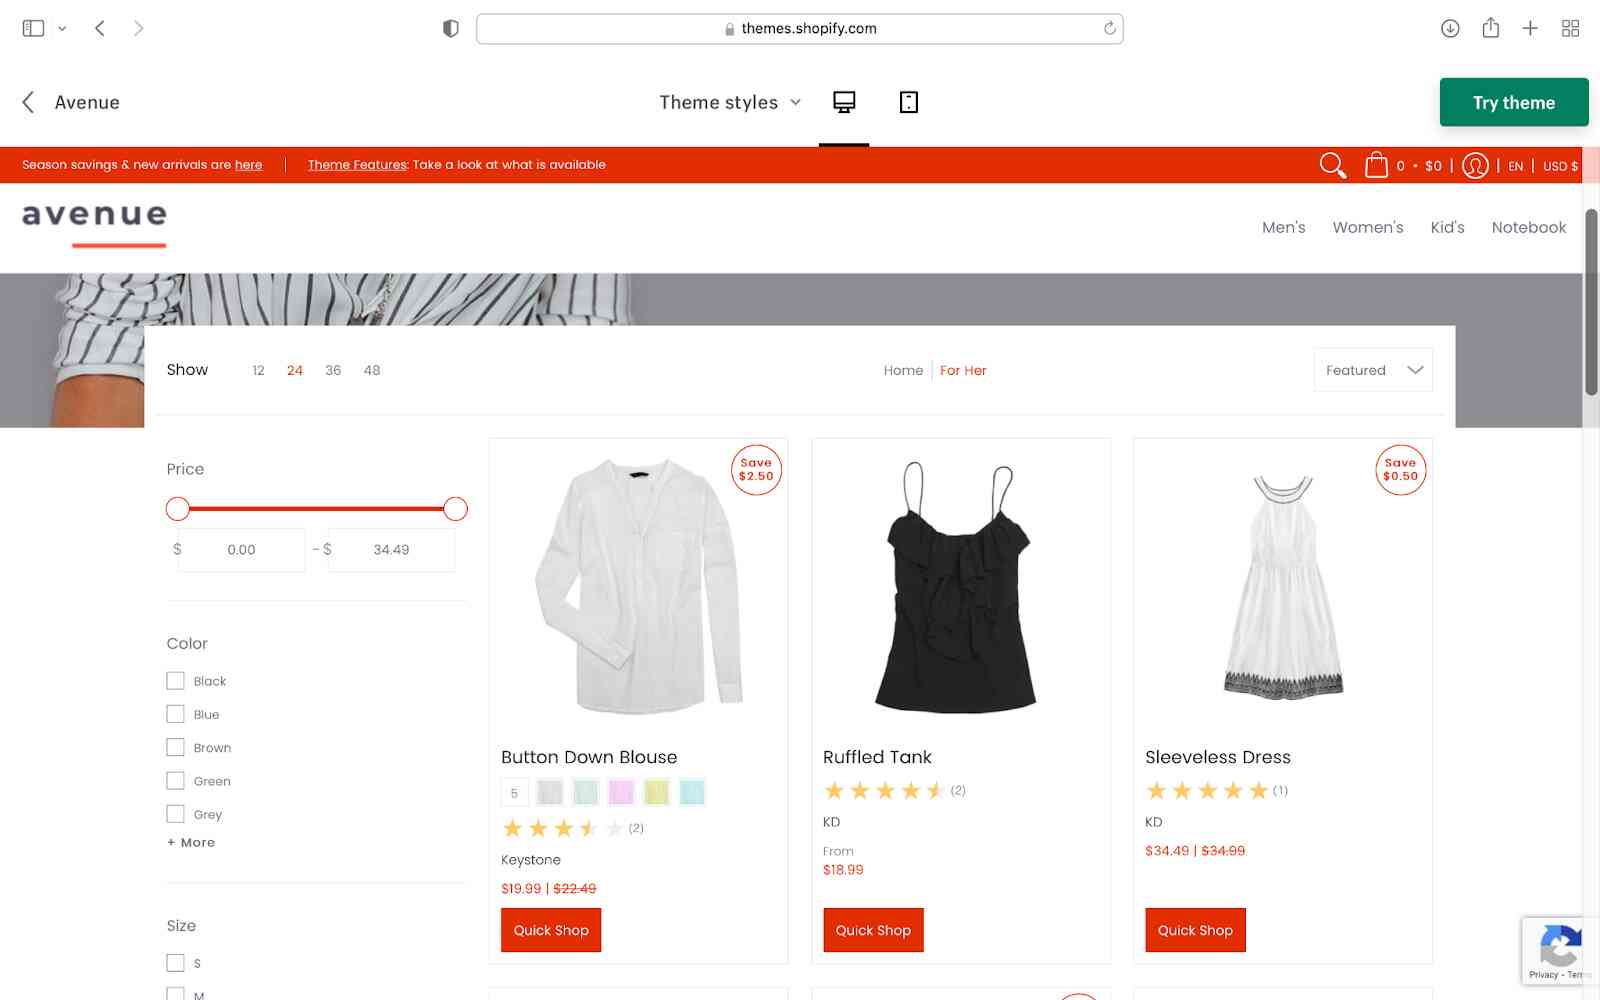
Task: Click the maximum price input field
Action: [x=391, y=550]
